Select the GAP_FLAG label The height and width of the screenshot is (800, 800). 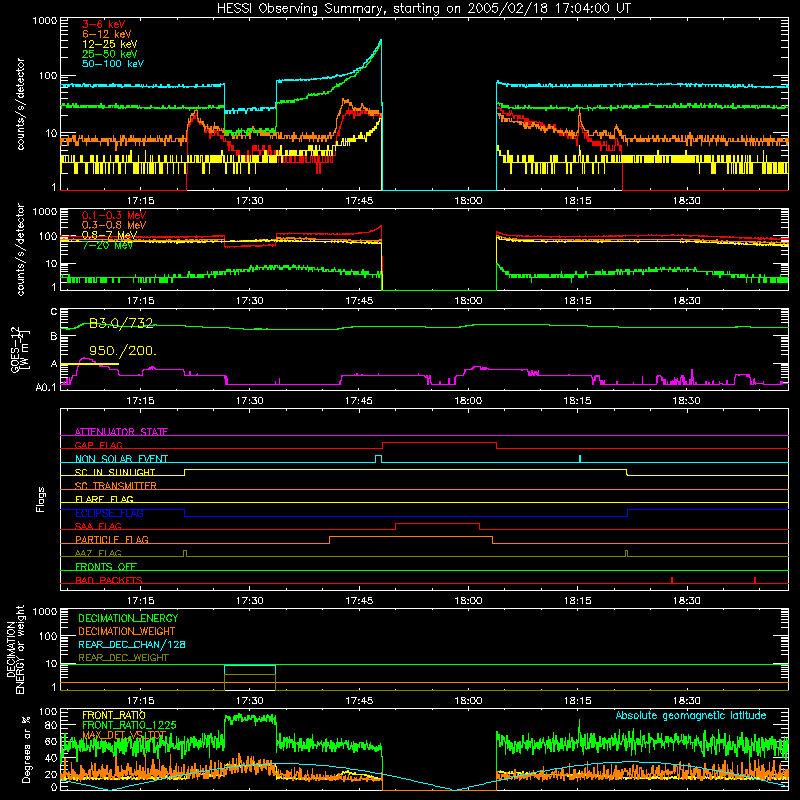(98, 445)
